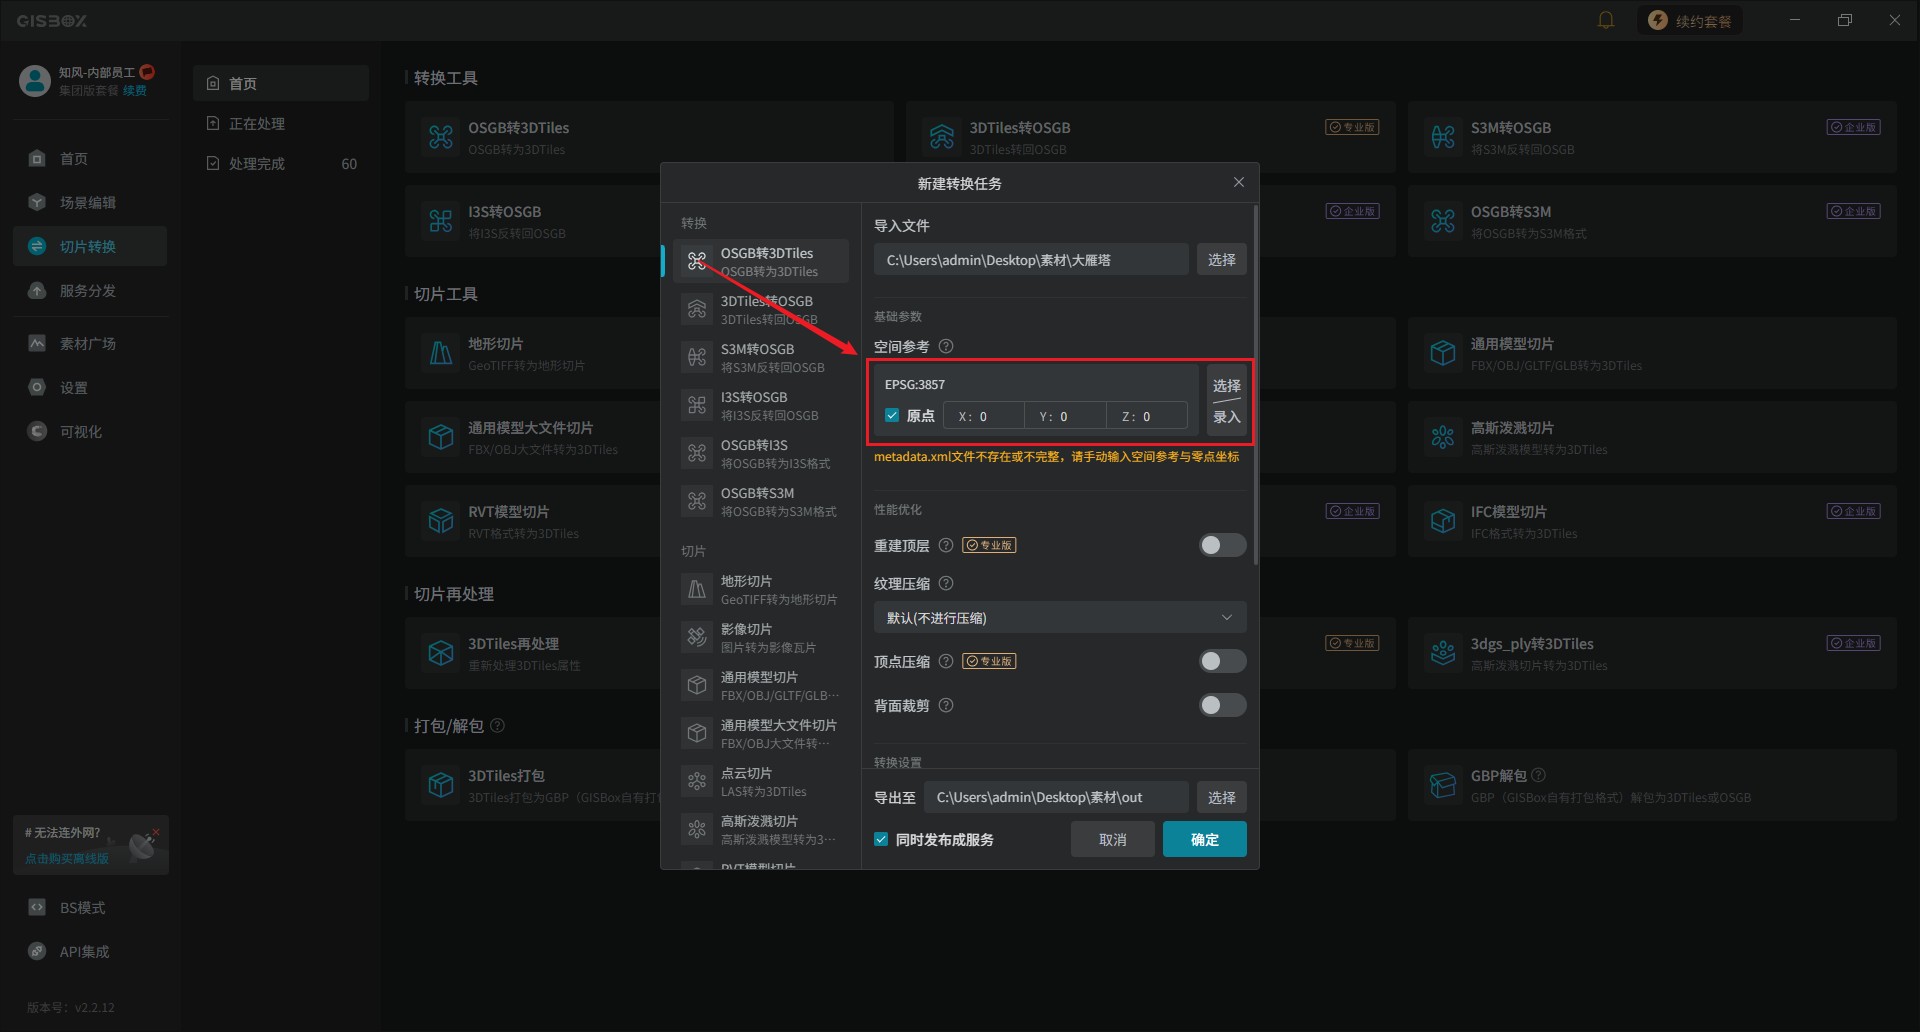The height and width of the screenshot is (1032, 1920).
Task: Open the IFC模型切片 card in main window
Action: click(1652, 521)
